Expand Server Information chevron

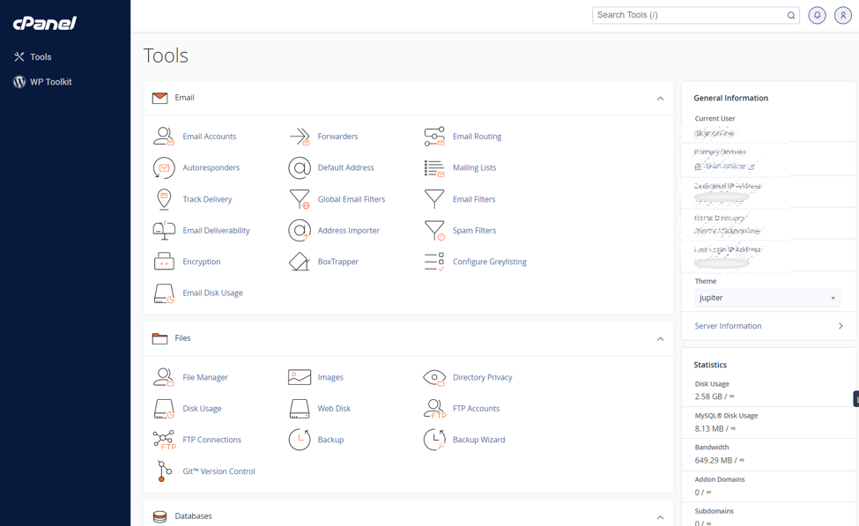[x=840, y=326]
